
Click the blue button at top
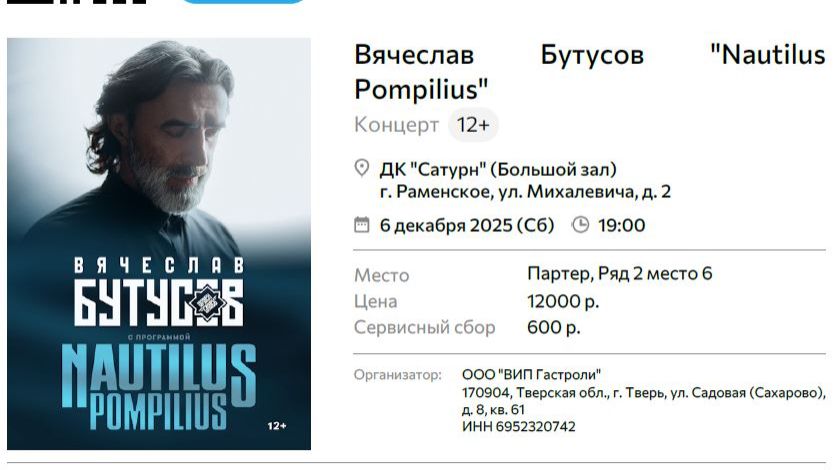243,2
